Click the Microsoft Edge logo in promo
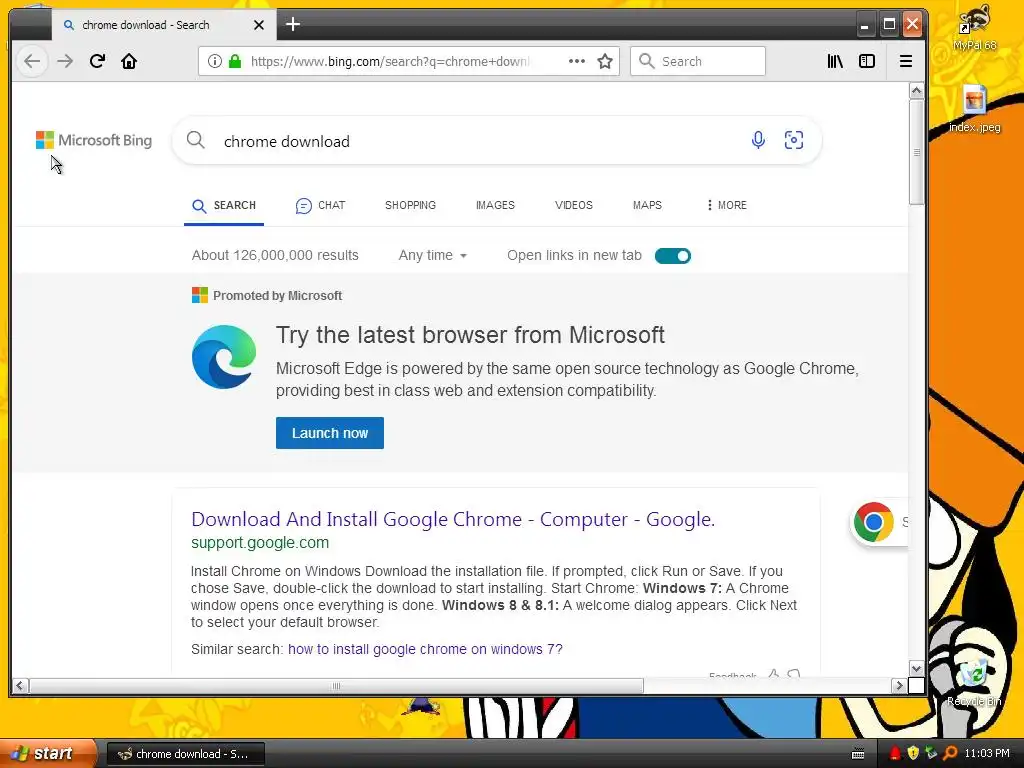This screenshot has height=768, width=1024. click(x=224, y=357)
